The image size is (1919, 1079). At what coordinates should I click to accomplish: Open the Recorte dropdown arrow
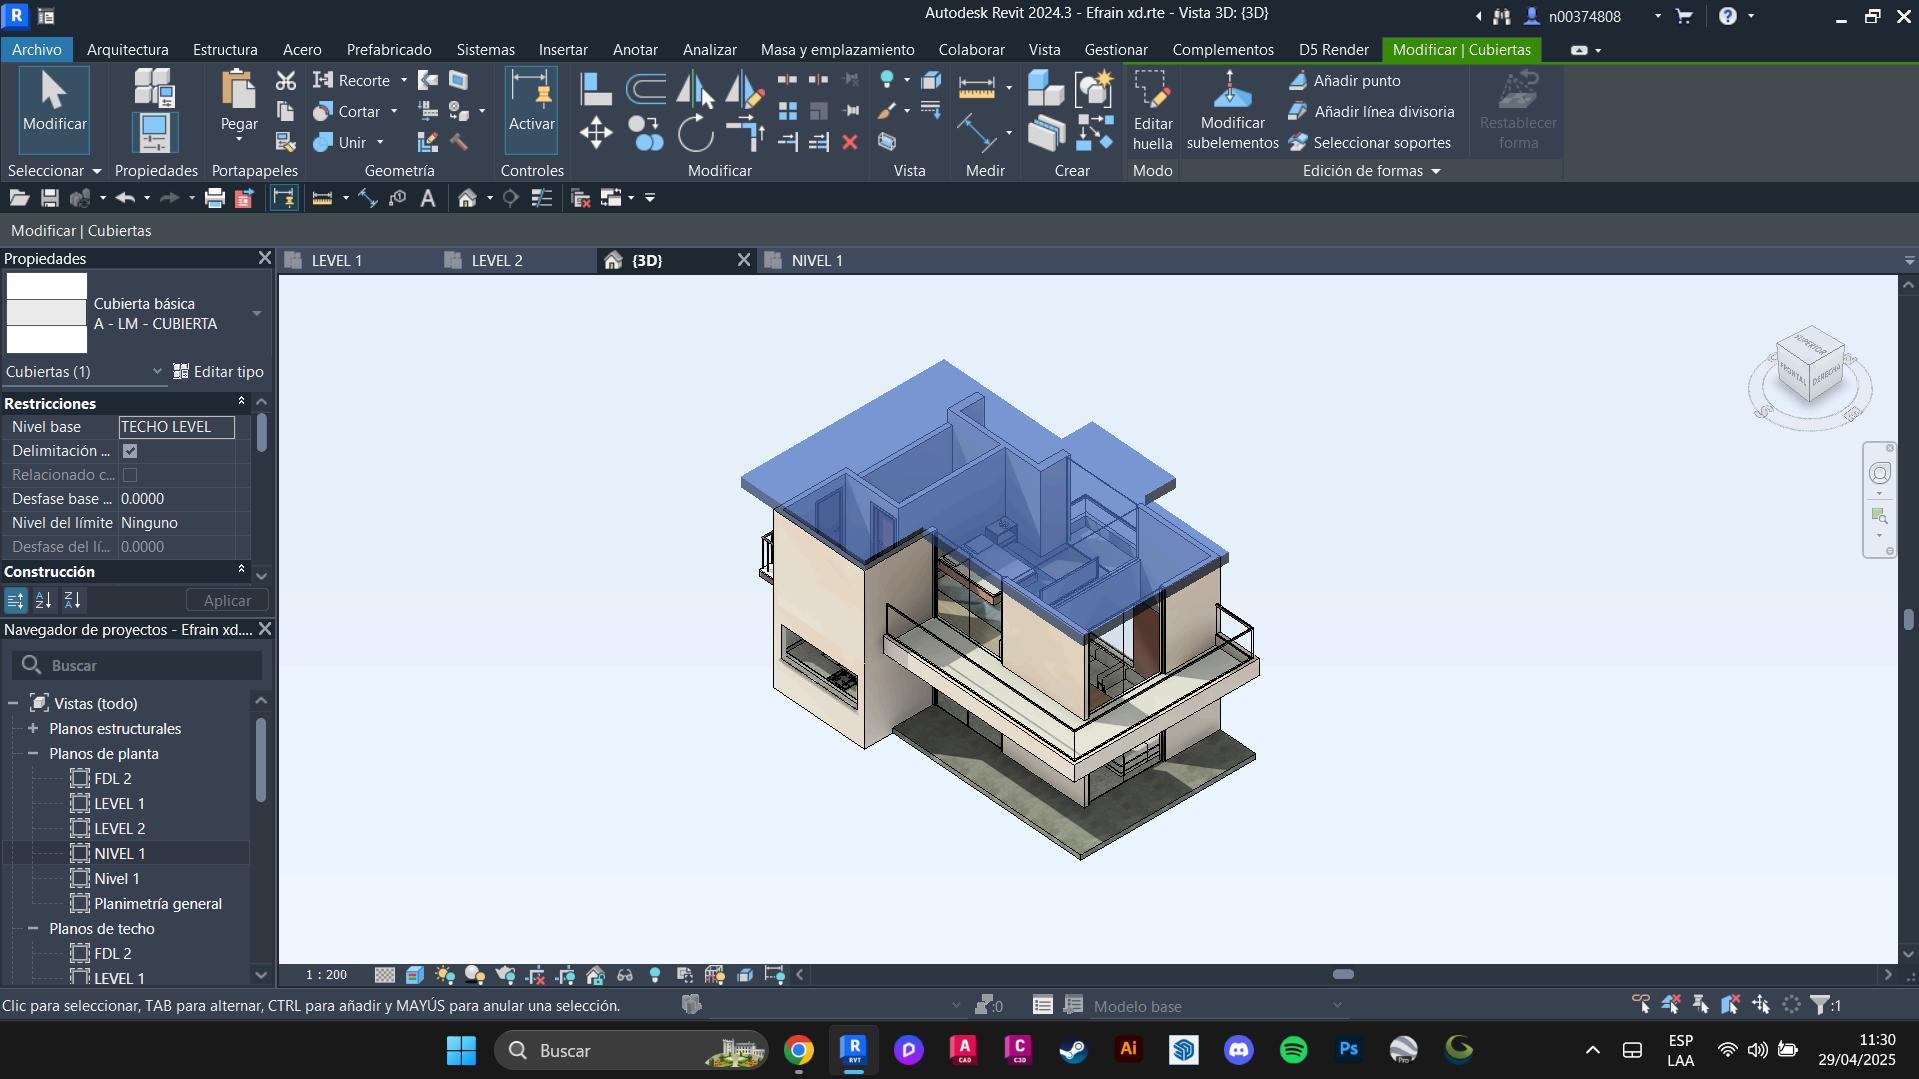point(404,80)
